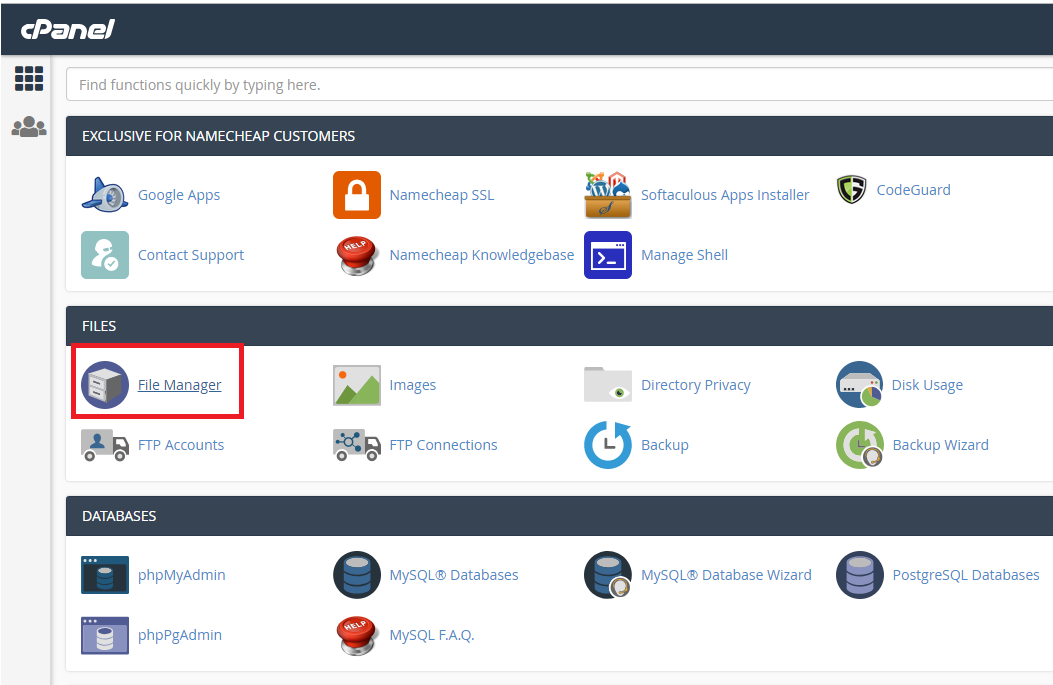Viewport: 1053px width, 685px height.
Task: Click the Images picture icon
Action: [357, 385]
